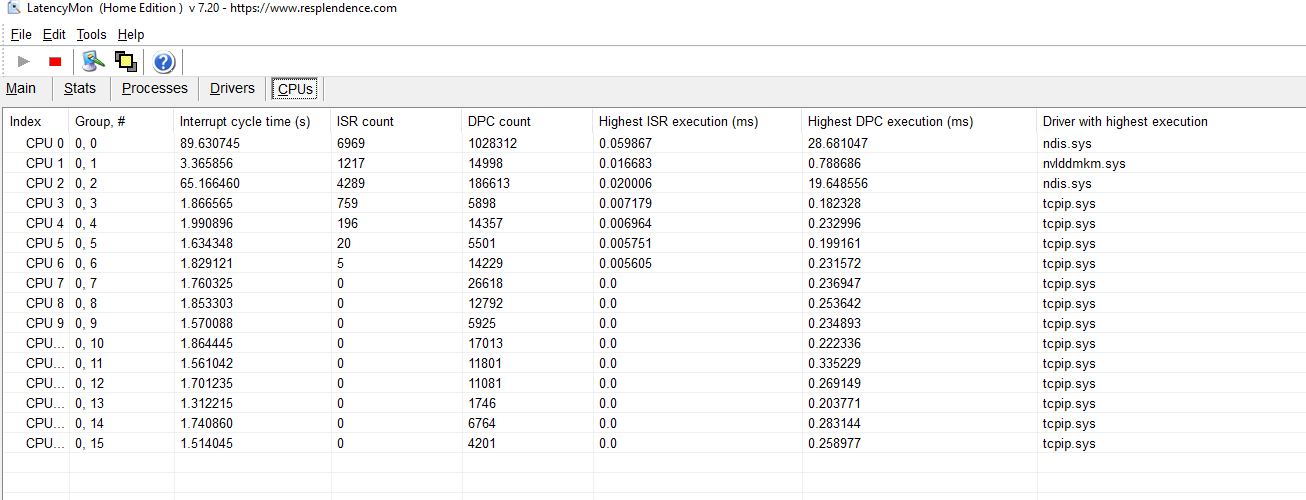Click the ISR count value 4289
Image resolution: width=1306 pixels, height=500 pixels.
[x=351, y=183]
